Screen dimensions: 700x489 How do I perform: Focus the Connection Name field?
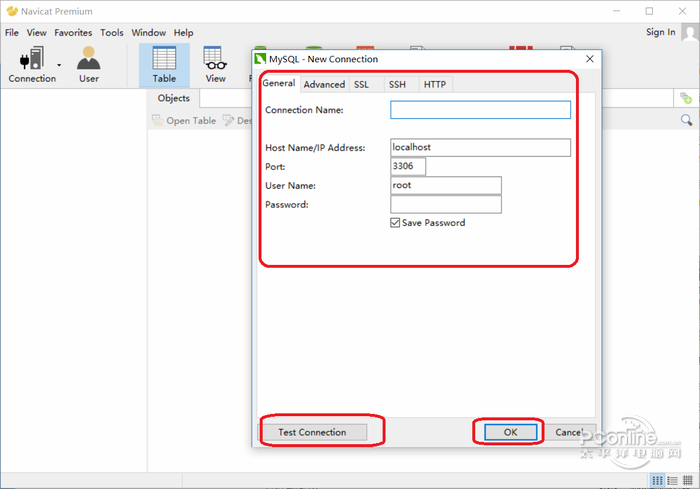(480, 110)
